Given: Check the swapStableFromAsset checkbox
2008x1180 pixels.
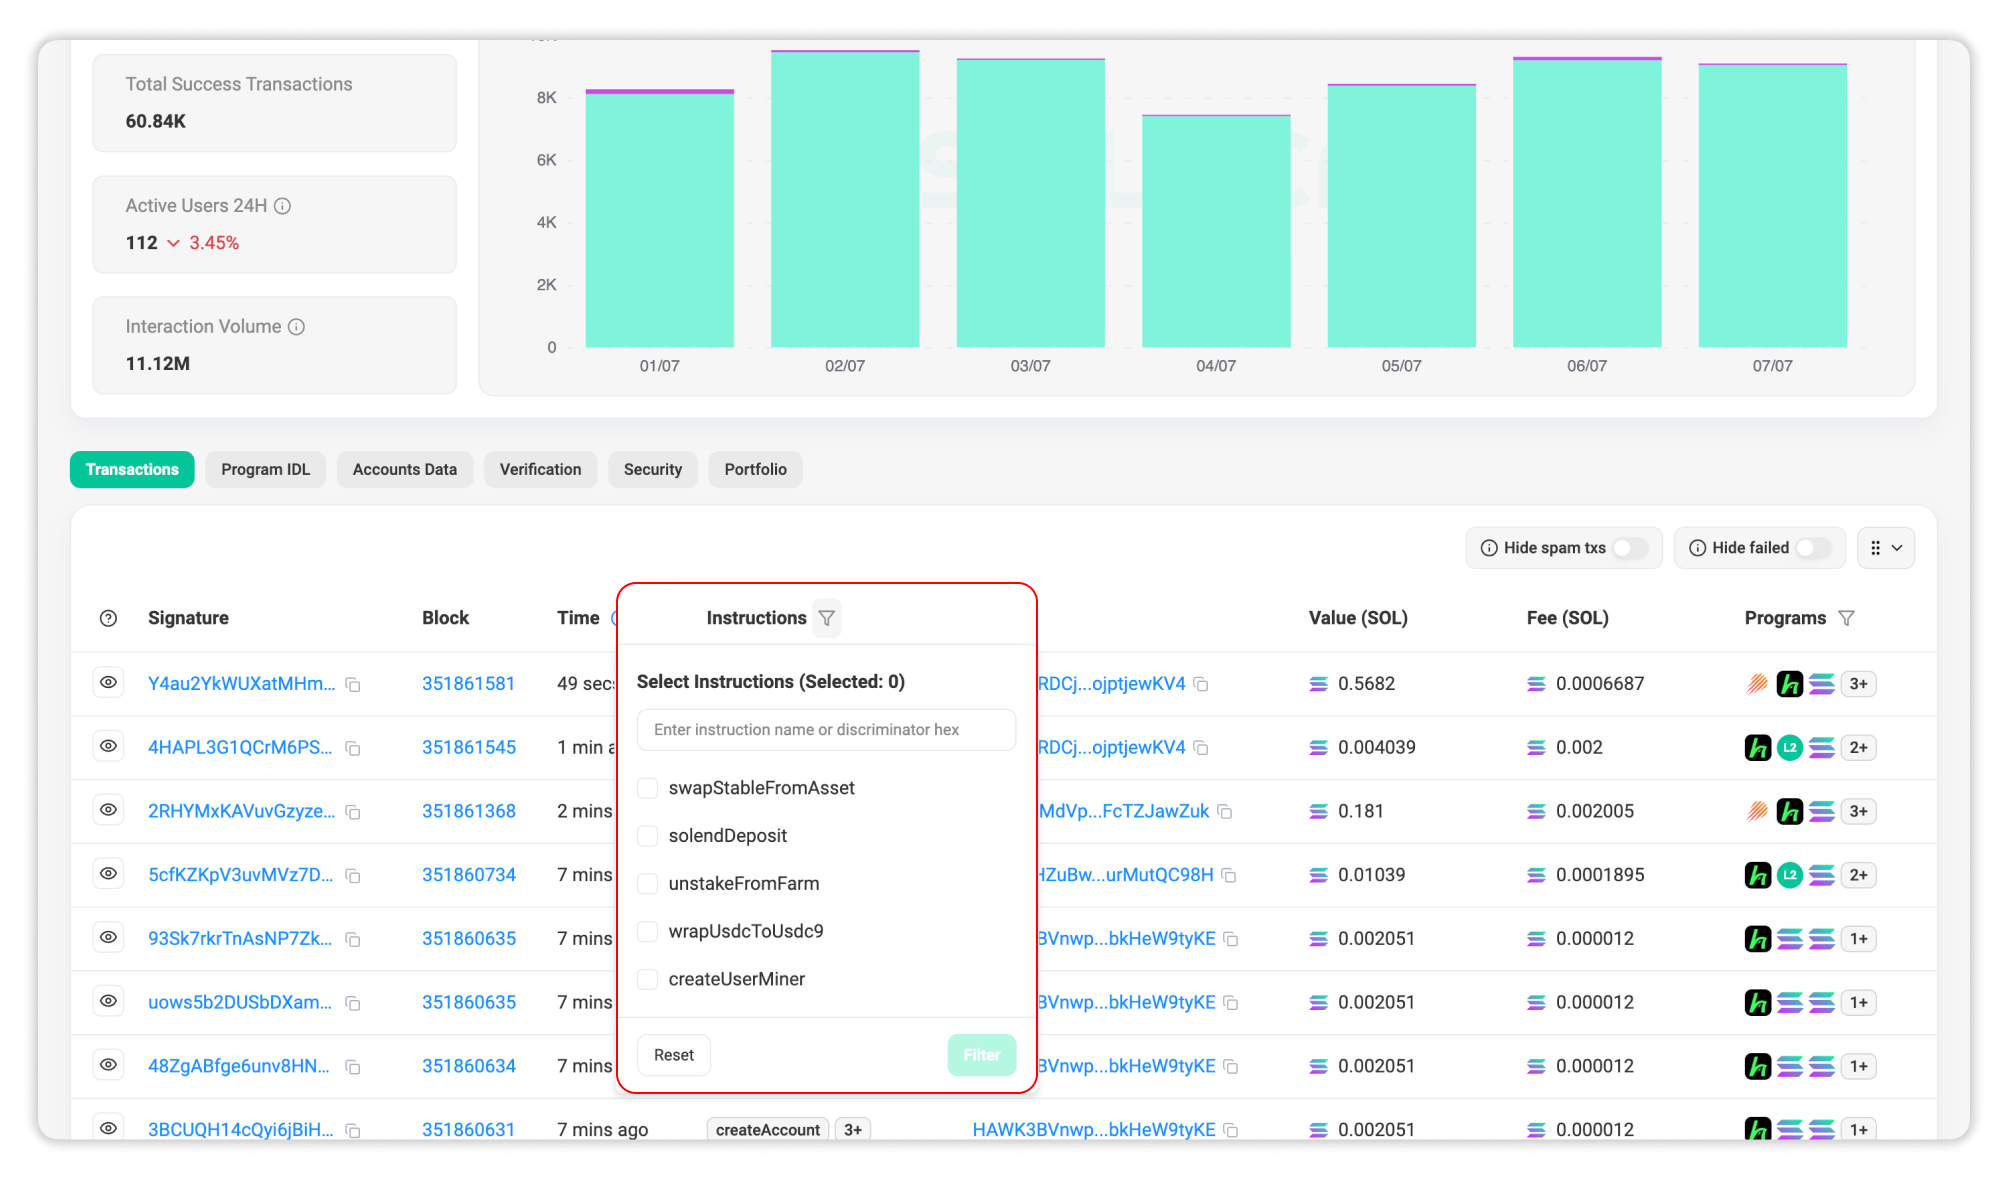Looking at the screenshot, I should point(648,788).
